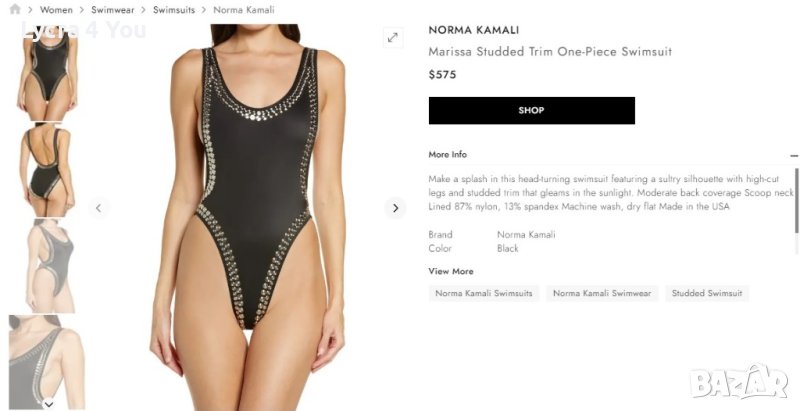800x411 pixels.
Task: Show the previous product image
Action: pos(99,208)
